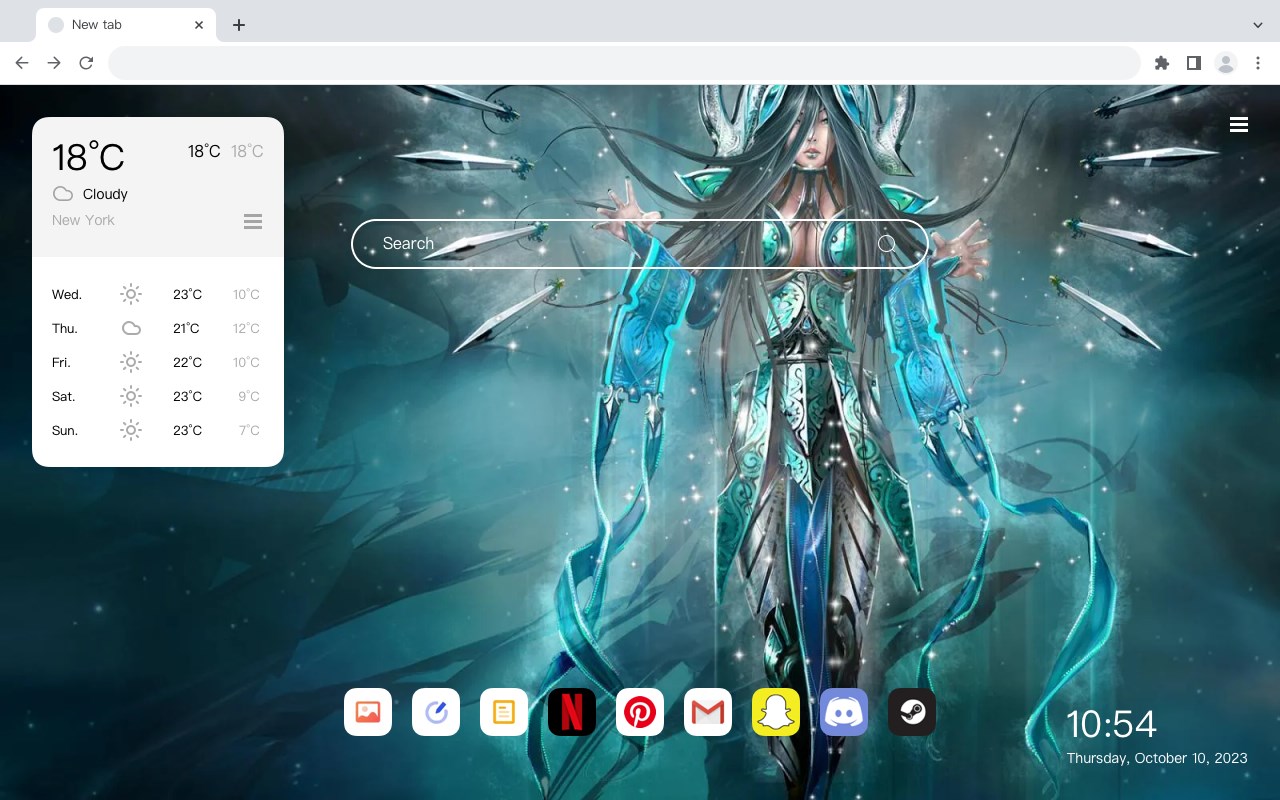Click the 10:54 clock display

point(1111,724)
